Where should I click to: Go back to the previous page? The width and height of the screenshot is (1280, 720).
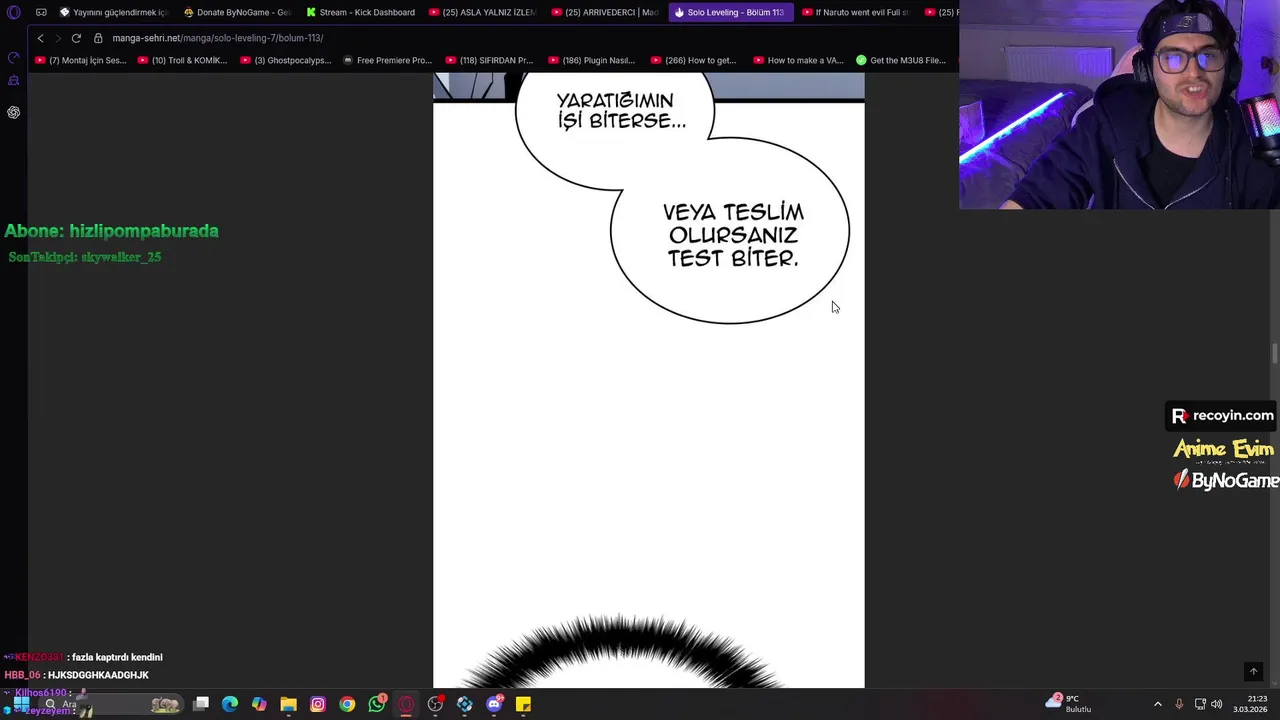[40, 38]
